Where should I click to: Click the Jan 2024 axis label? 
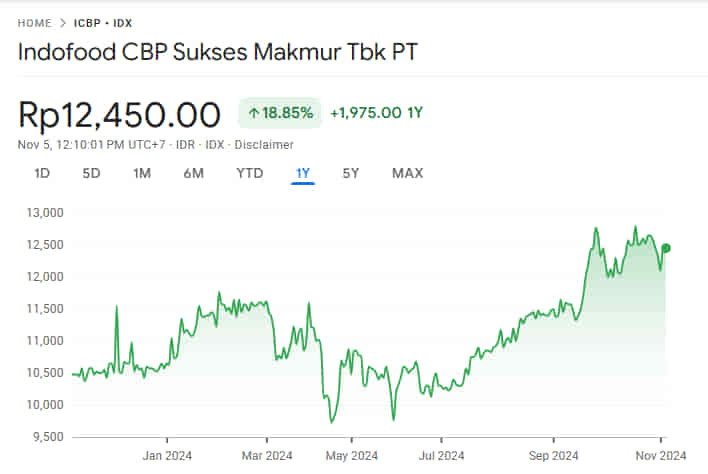click(x=166, y=454)
